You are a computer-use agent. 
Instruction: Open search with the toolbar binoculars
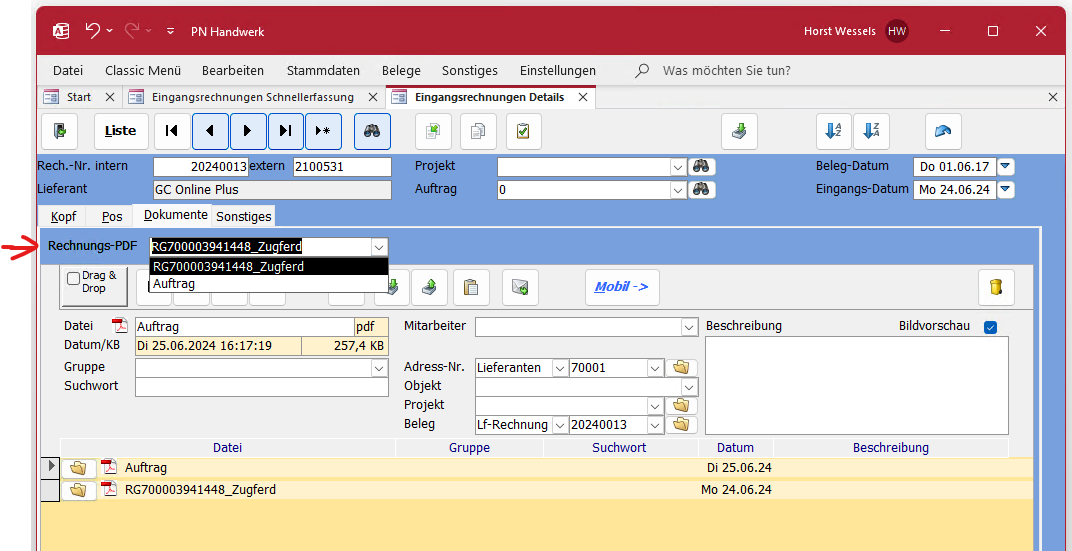coord(372,131)
